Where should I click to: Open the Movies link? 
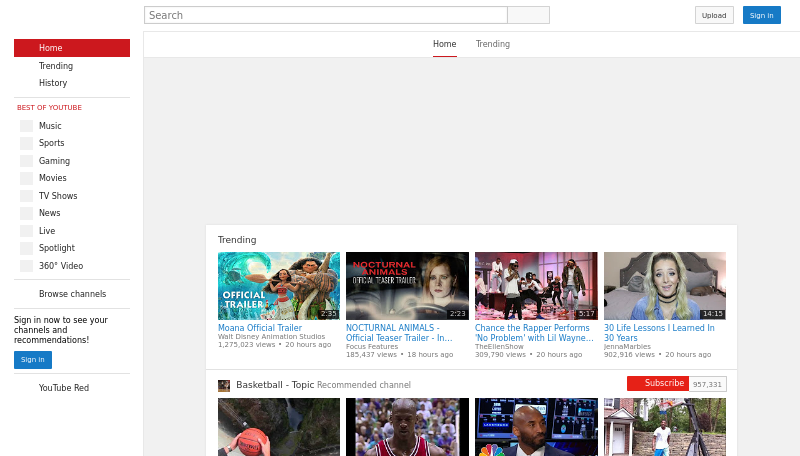tap(53, 178)
